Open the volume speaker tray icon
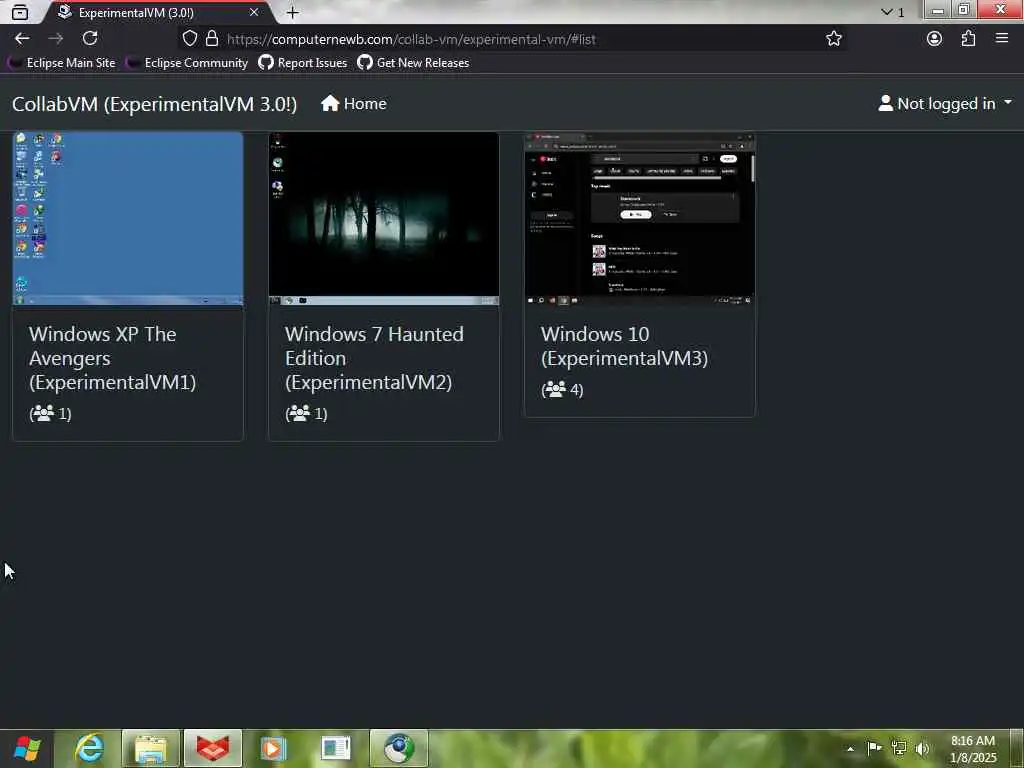Image resolution: width=1024 pixels, height=768 pixels. tap(923, 748)
